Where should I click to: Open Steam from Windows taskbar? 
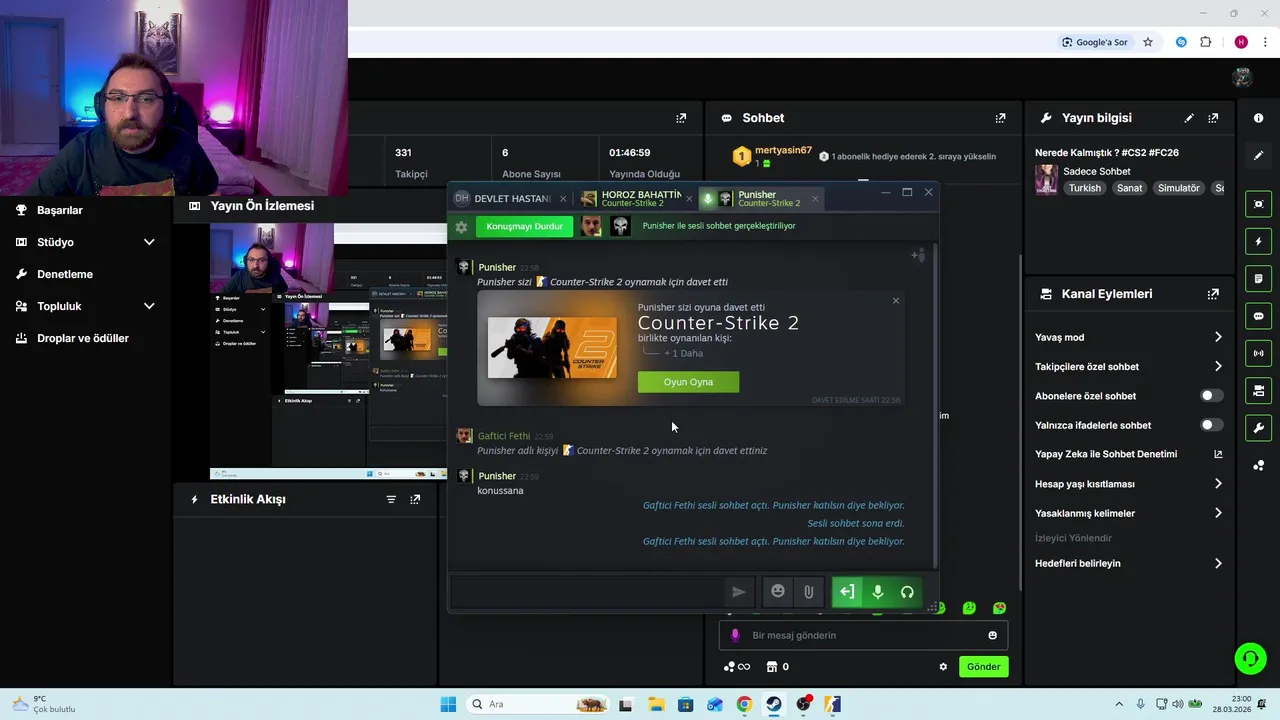[x=774, y=705]
